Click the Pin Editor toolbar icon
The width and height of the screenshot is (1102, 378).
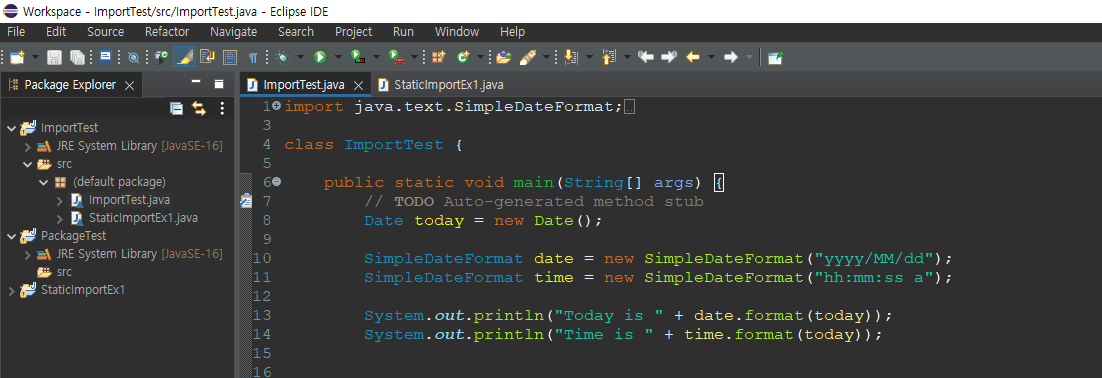[775, 58]
